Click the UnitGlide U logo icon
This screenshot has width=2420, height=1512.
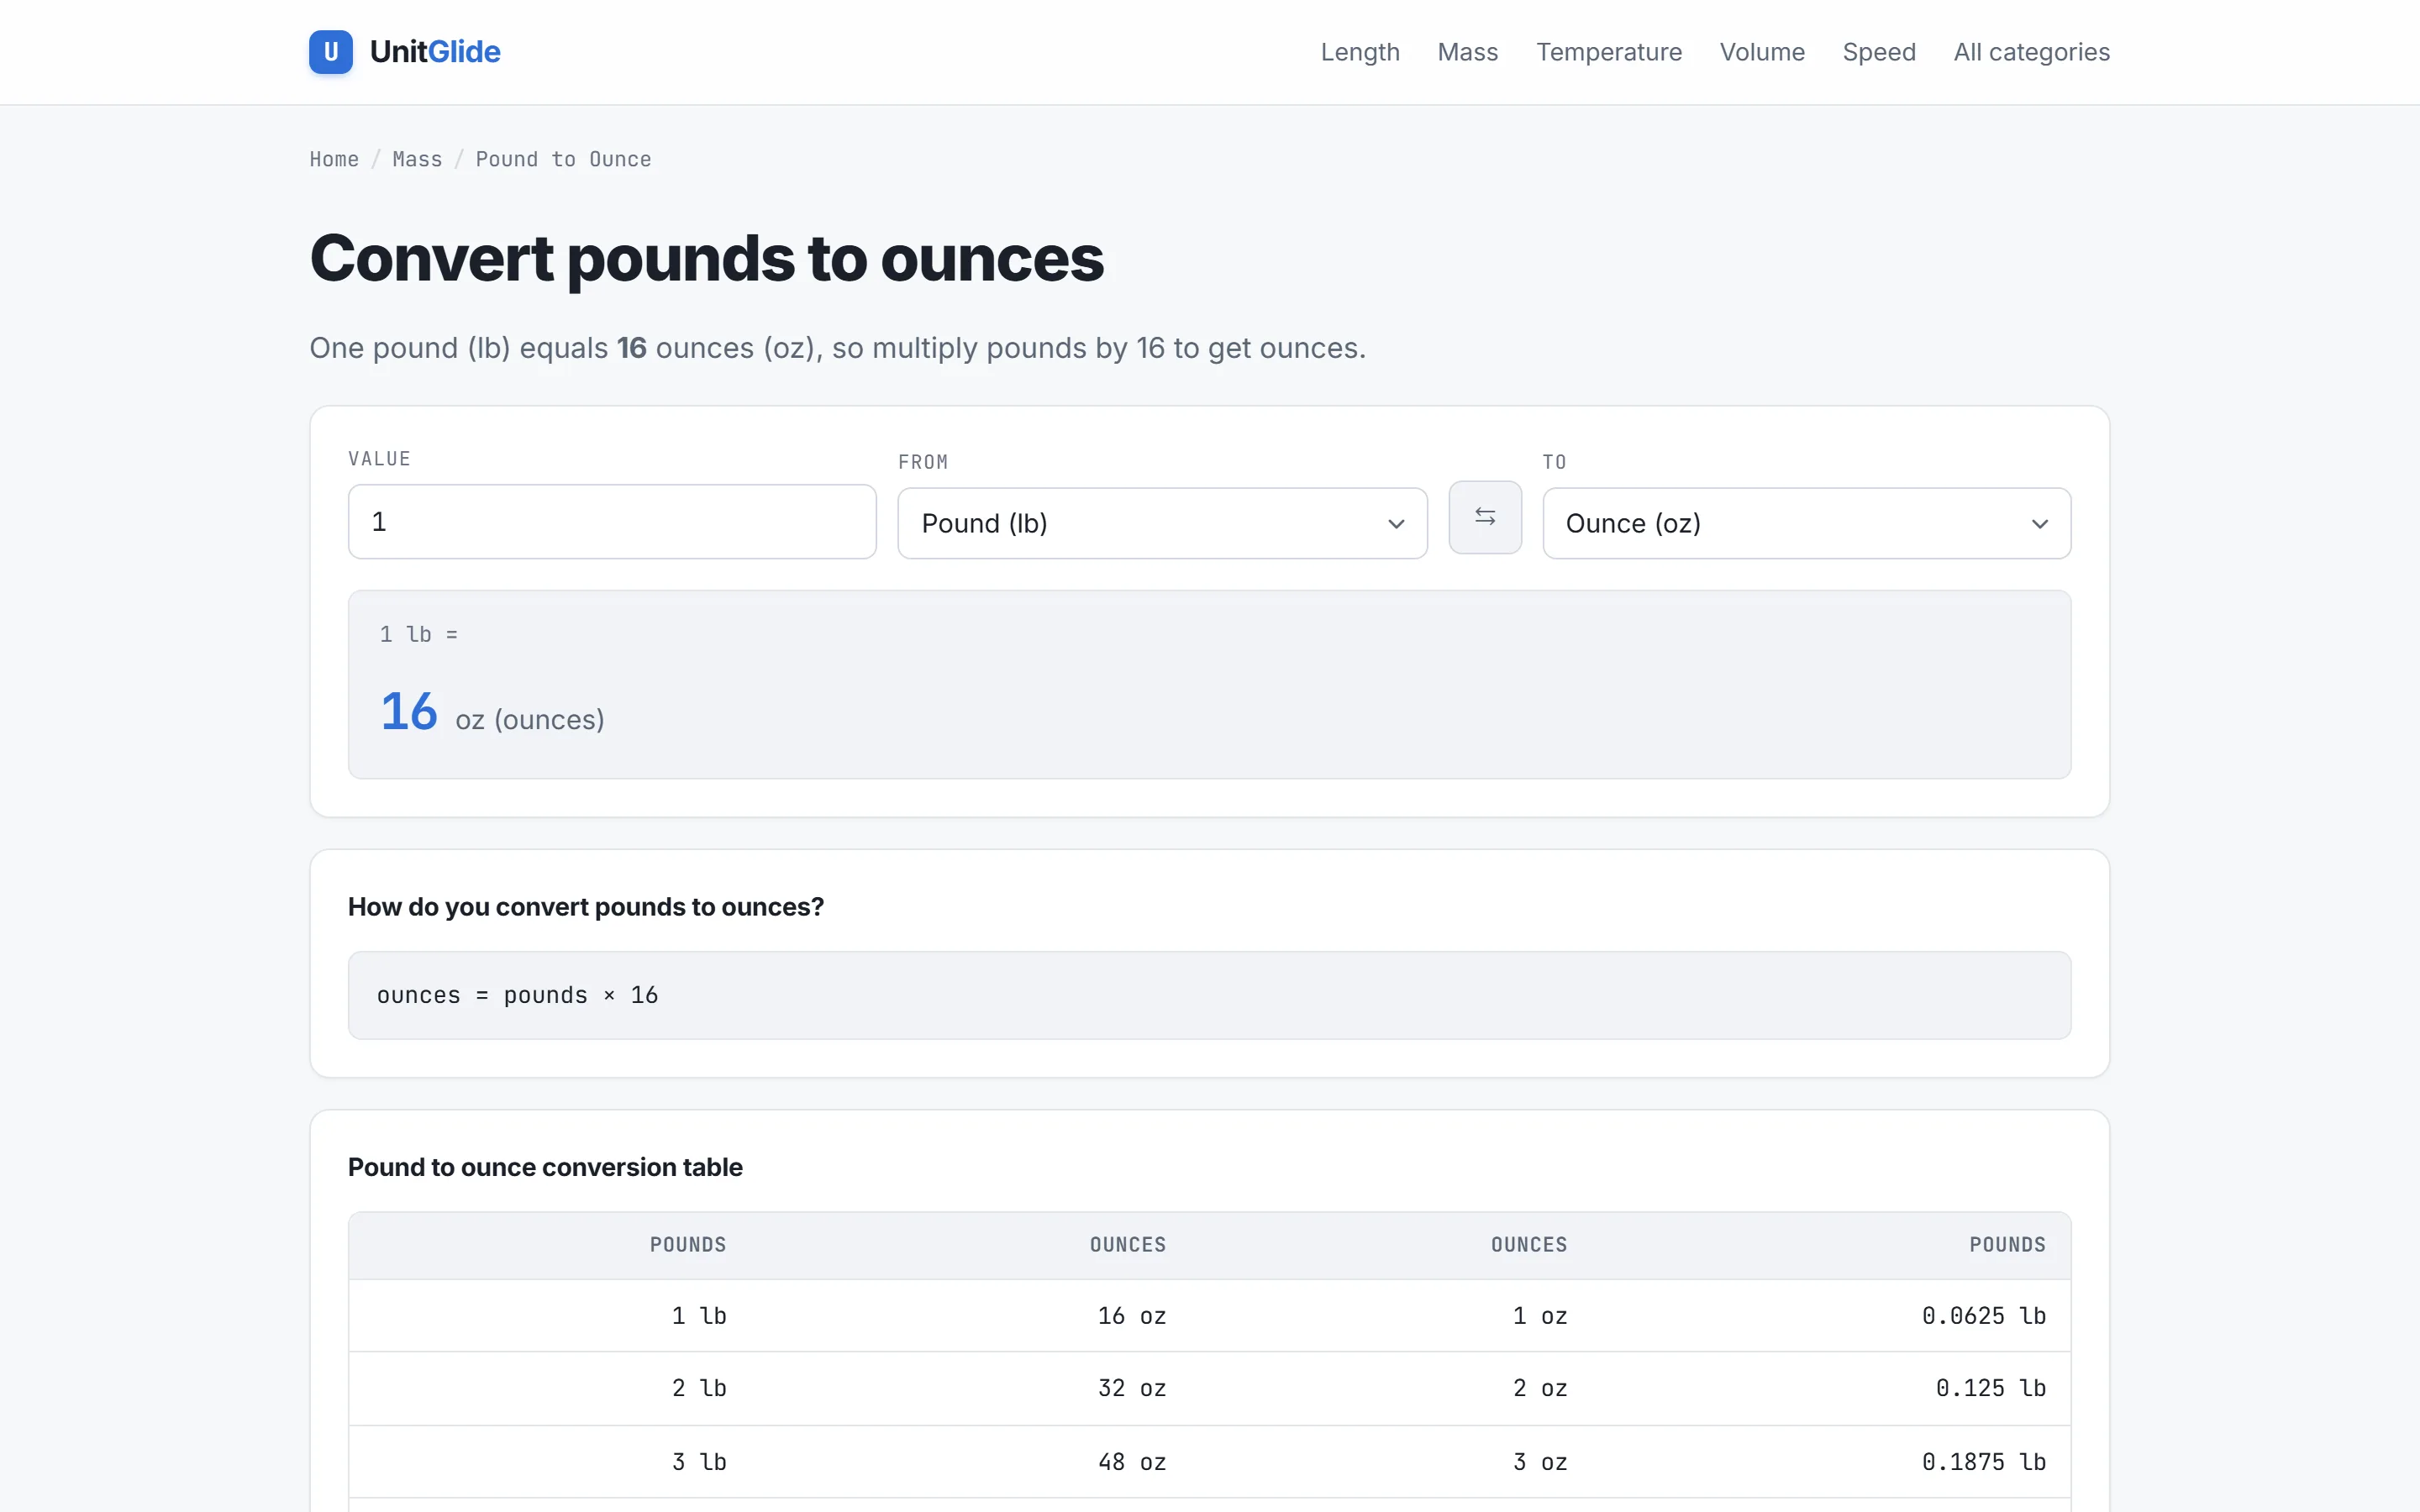[x=331, y=52]
